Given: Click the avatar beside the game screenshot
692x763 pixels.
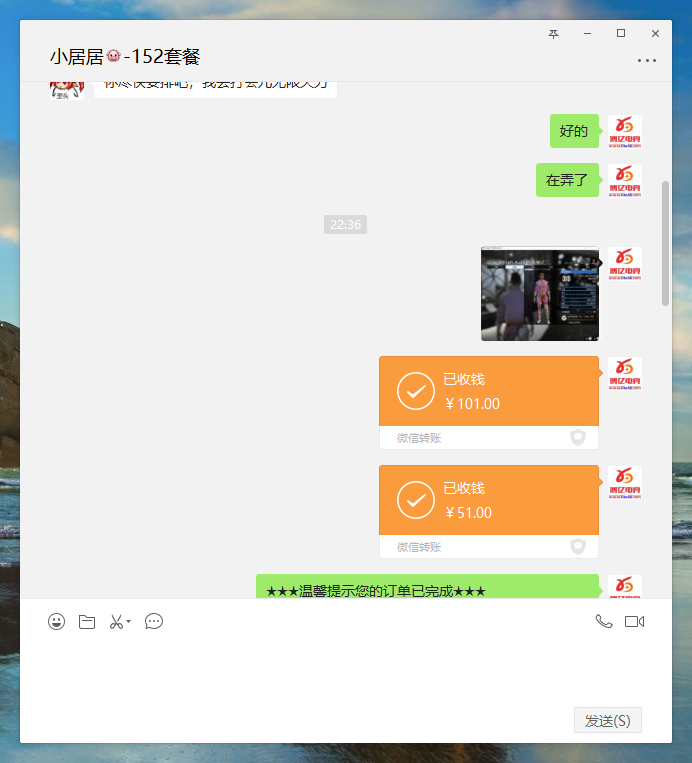Looking at the screenshot, I should 625,264.
